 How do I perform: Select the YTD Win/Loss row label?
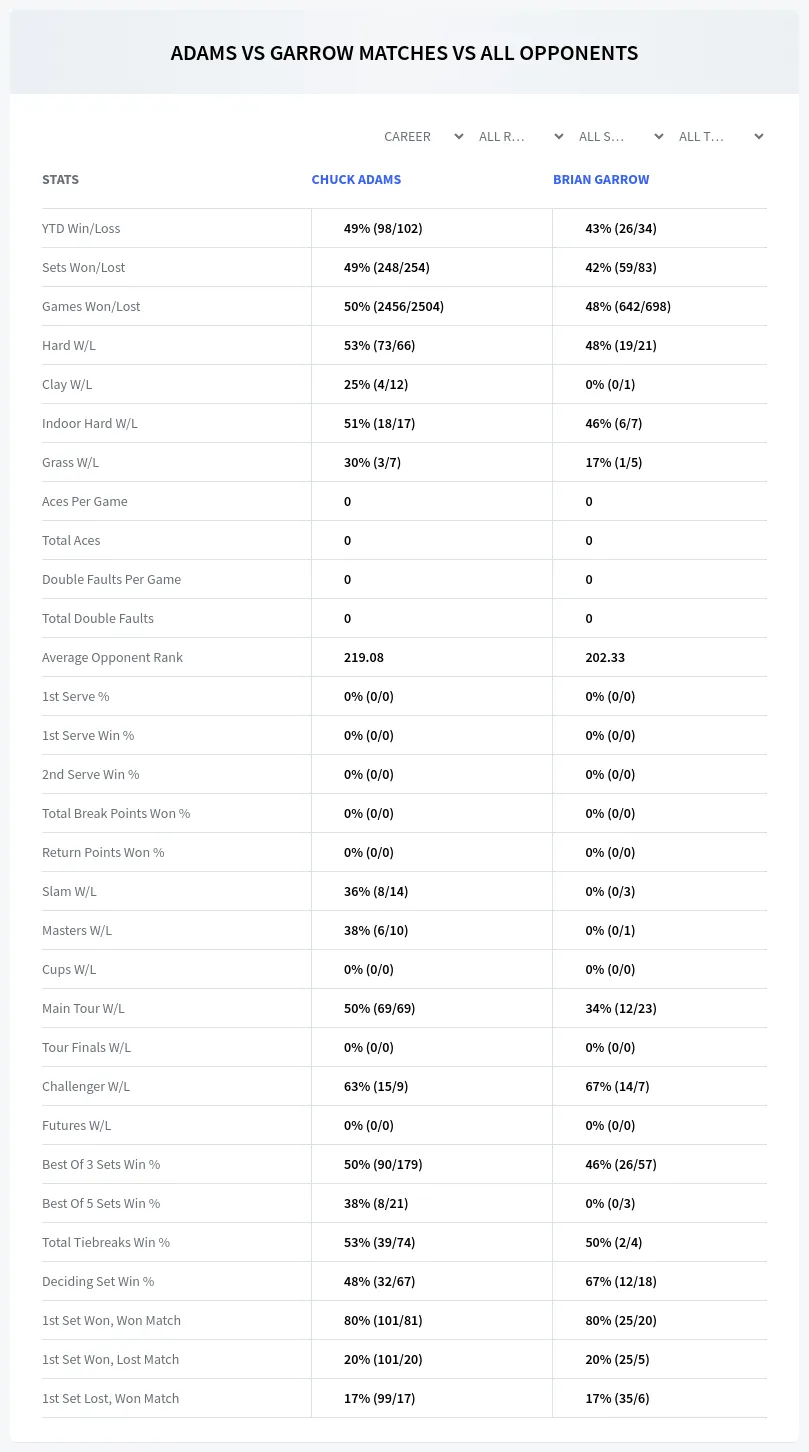pyautogui.click(x=81, y=229)
